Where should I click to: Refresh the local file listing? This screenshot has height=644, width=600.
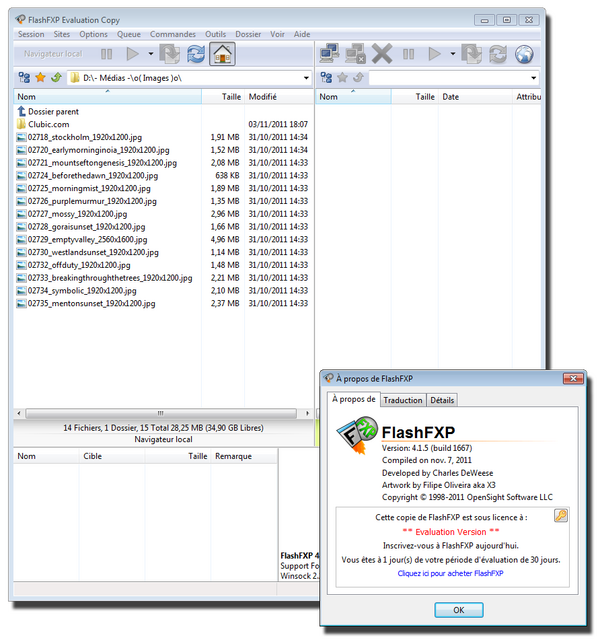pyautogui.click(x=196, y=54)
